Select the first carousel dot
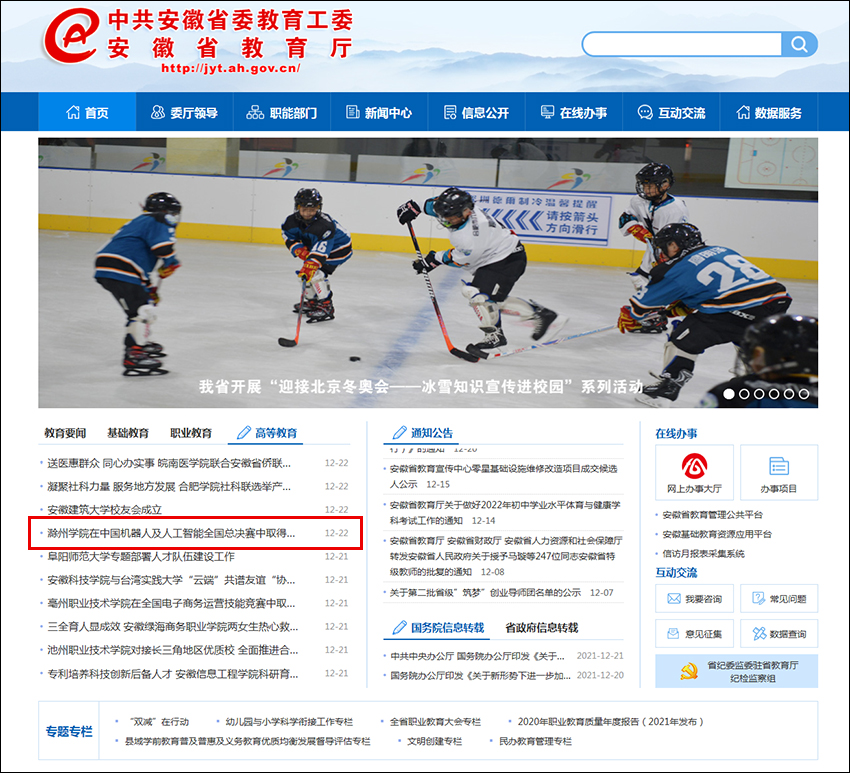Image resolution: width=850 pixels, height=773 pixels. tap(729, 394)
